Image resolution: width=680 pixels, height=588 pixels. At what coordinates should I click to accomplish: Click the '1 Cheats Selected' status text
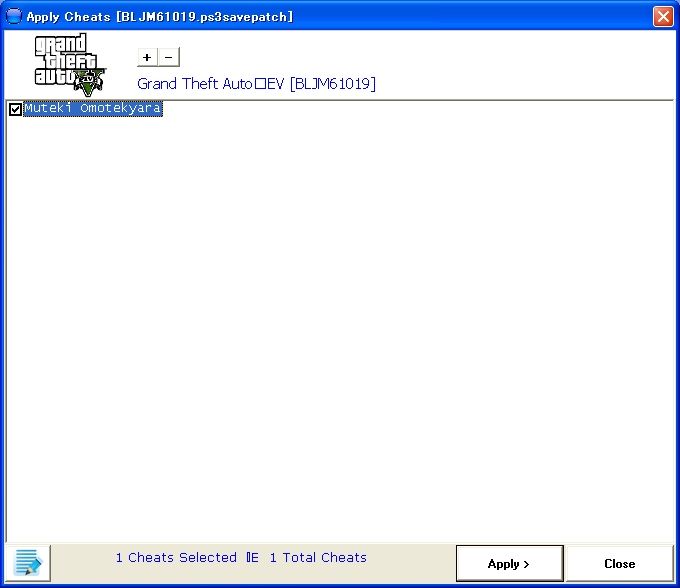pos(176,557)
